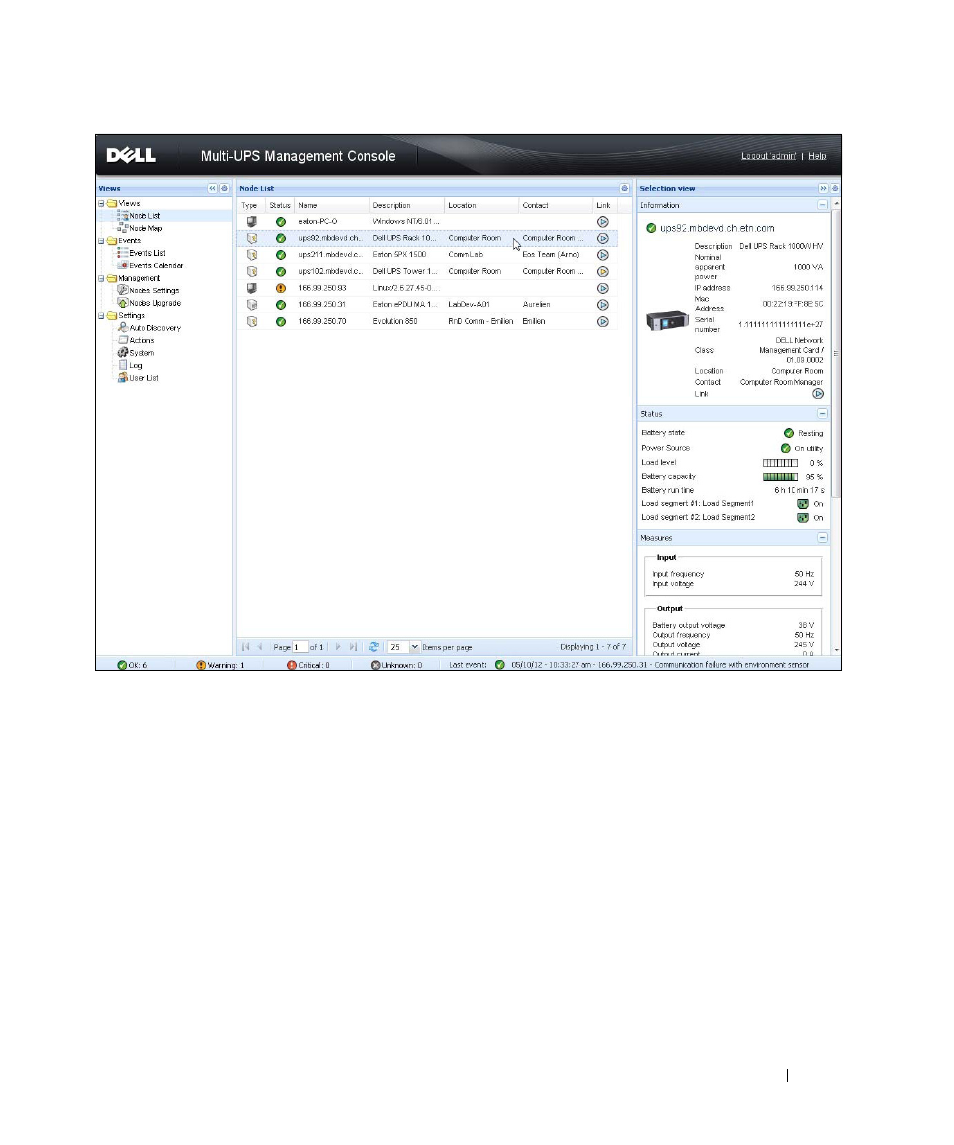Go to next page of node list
The height and width of the screenshot is (1145, 954).
click(x=337, y=647)
